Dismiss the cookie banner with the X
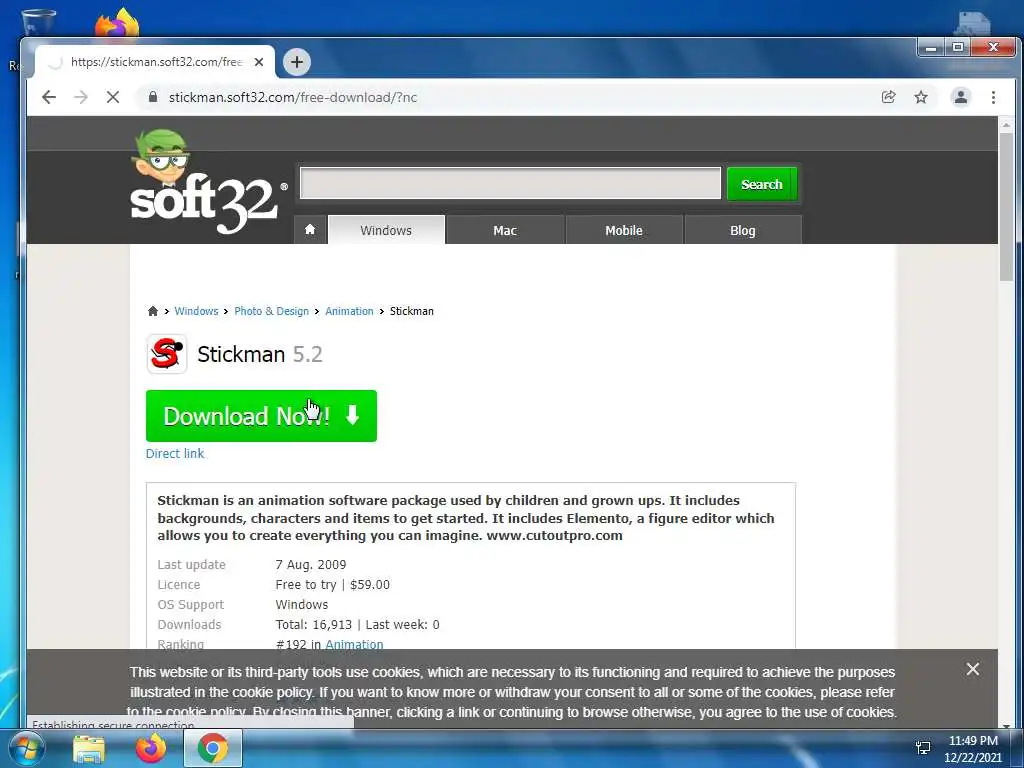This screenshot has width=1024, height=768. point(972,669)
